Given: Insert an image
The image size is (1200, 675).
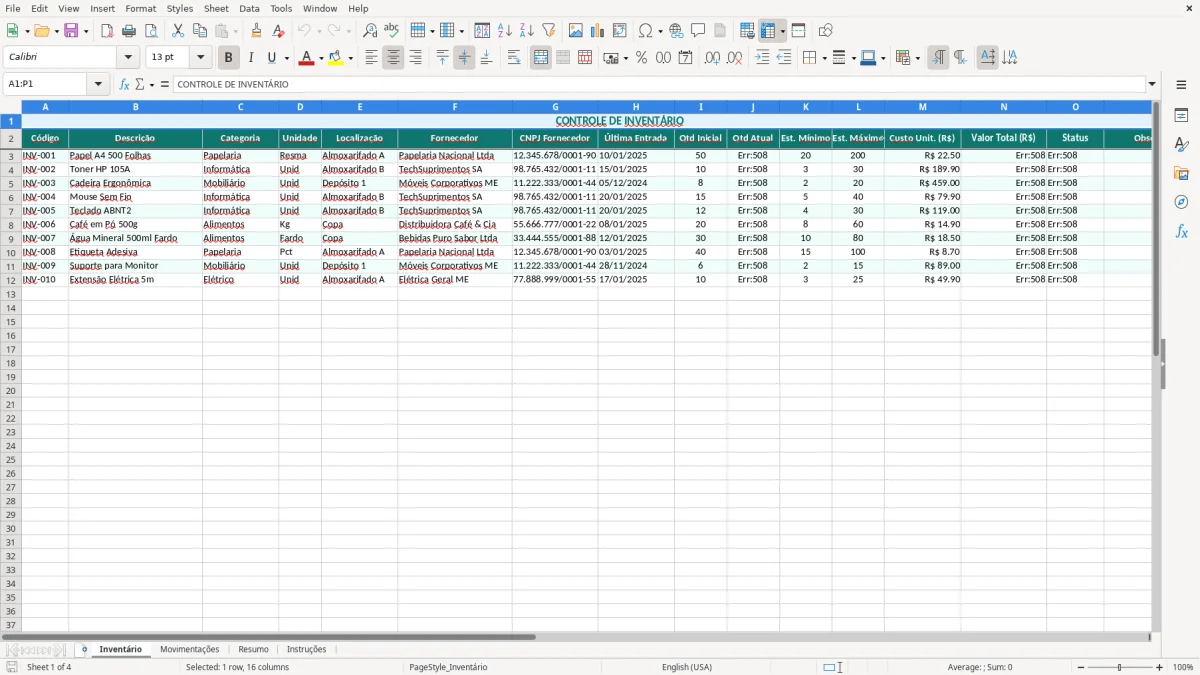Looking at the screenshot, I should tap(576, 31).
